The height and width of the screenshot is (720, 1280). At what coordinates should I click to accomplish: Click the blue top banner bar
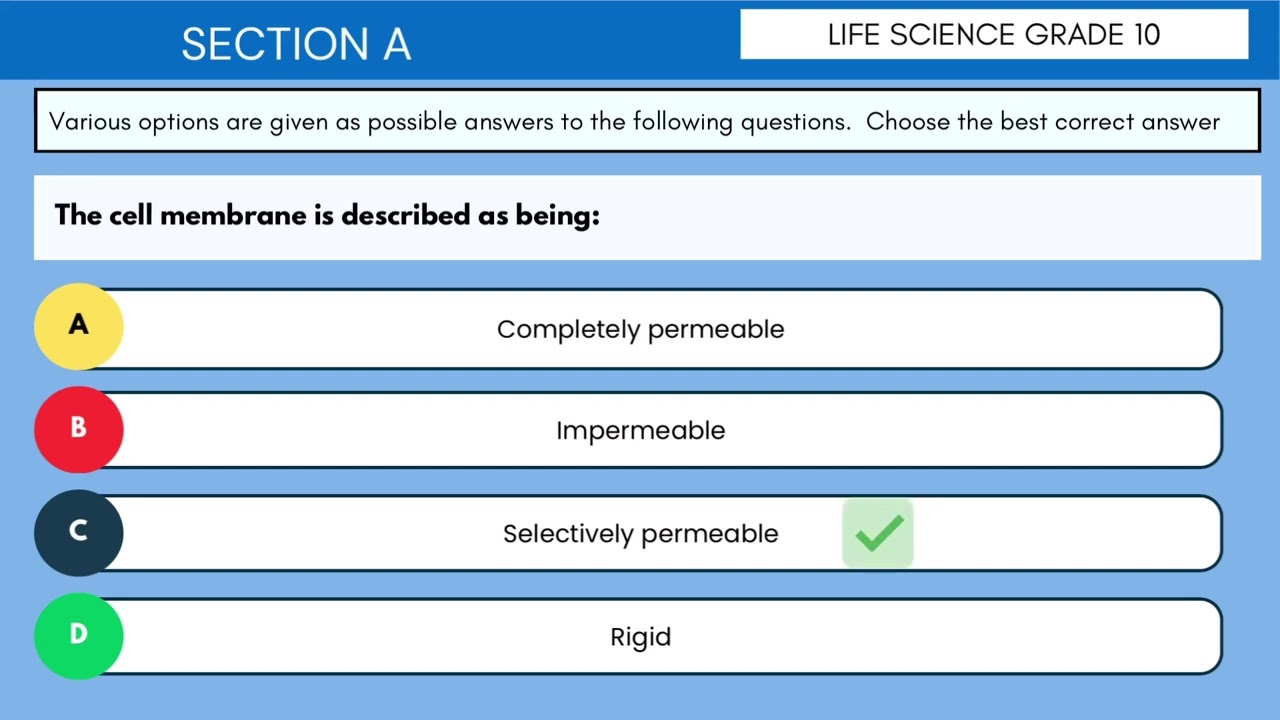(640, 40)
